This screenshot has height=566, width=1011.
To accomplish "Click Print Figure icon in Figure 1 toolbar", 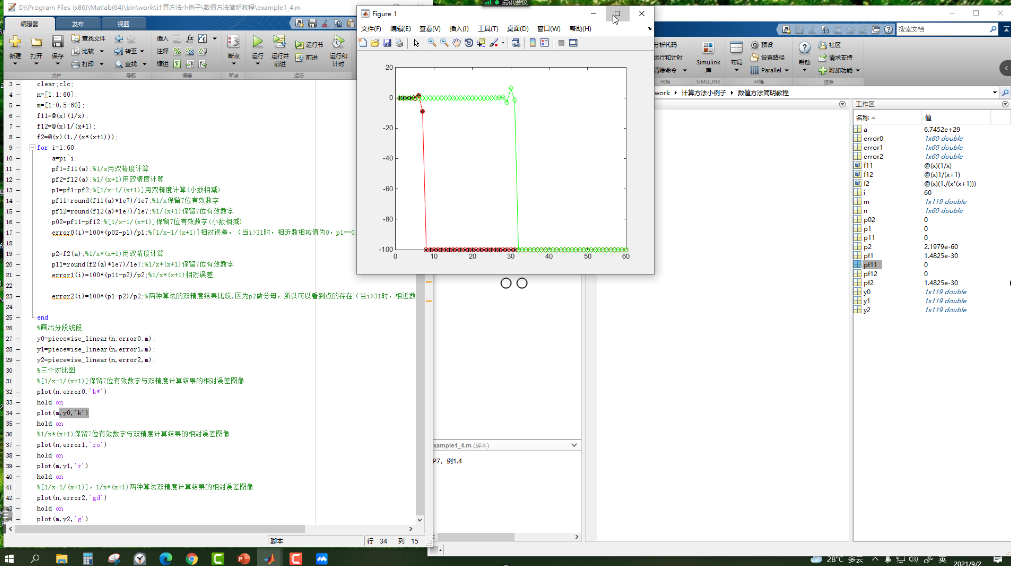I will click(399, 43).
